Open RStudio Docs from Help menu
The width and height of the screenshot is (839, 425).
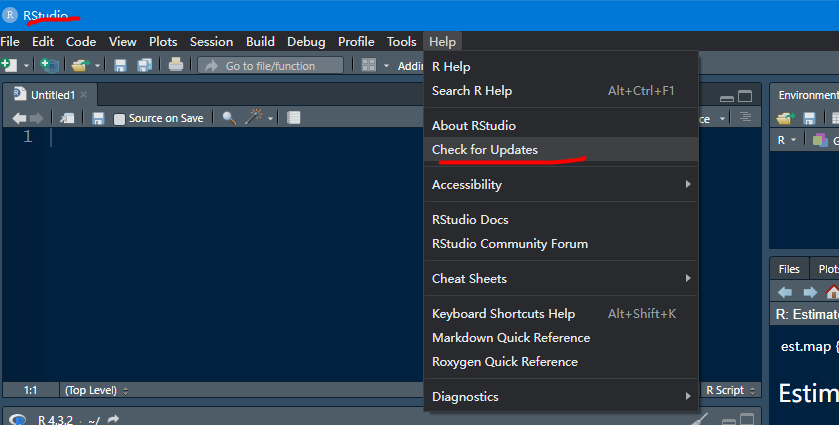click(561, 219)
